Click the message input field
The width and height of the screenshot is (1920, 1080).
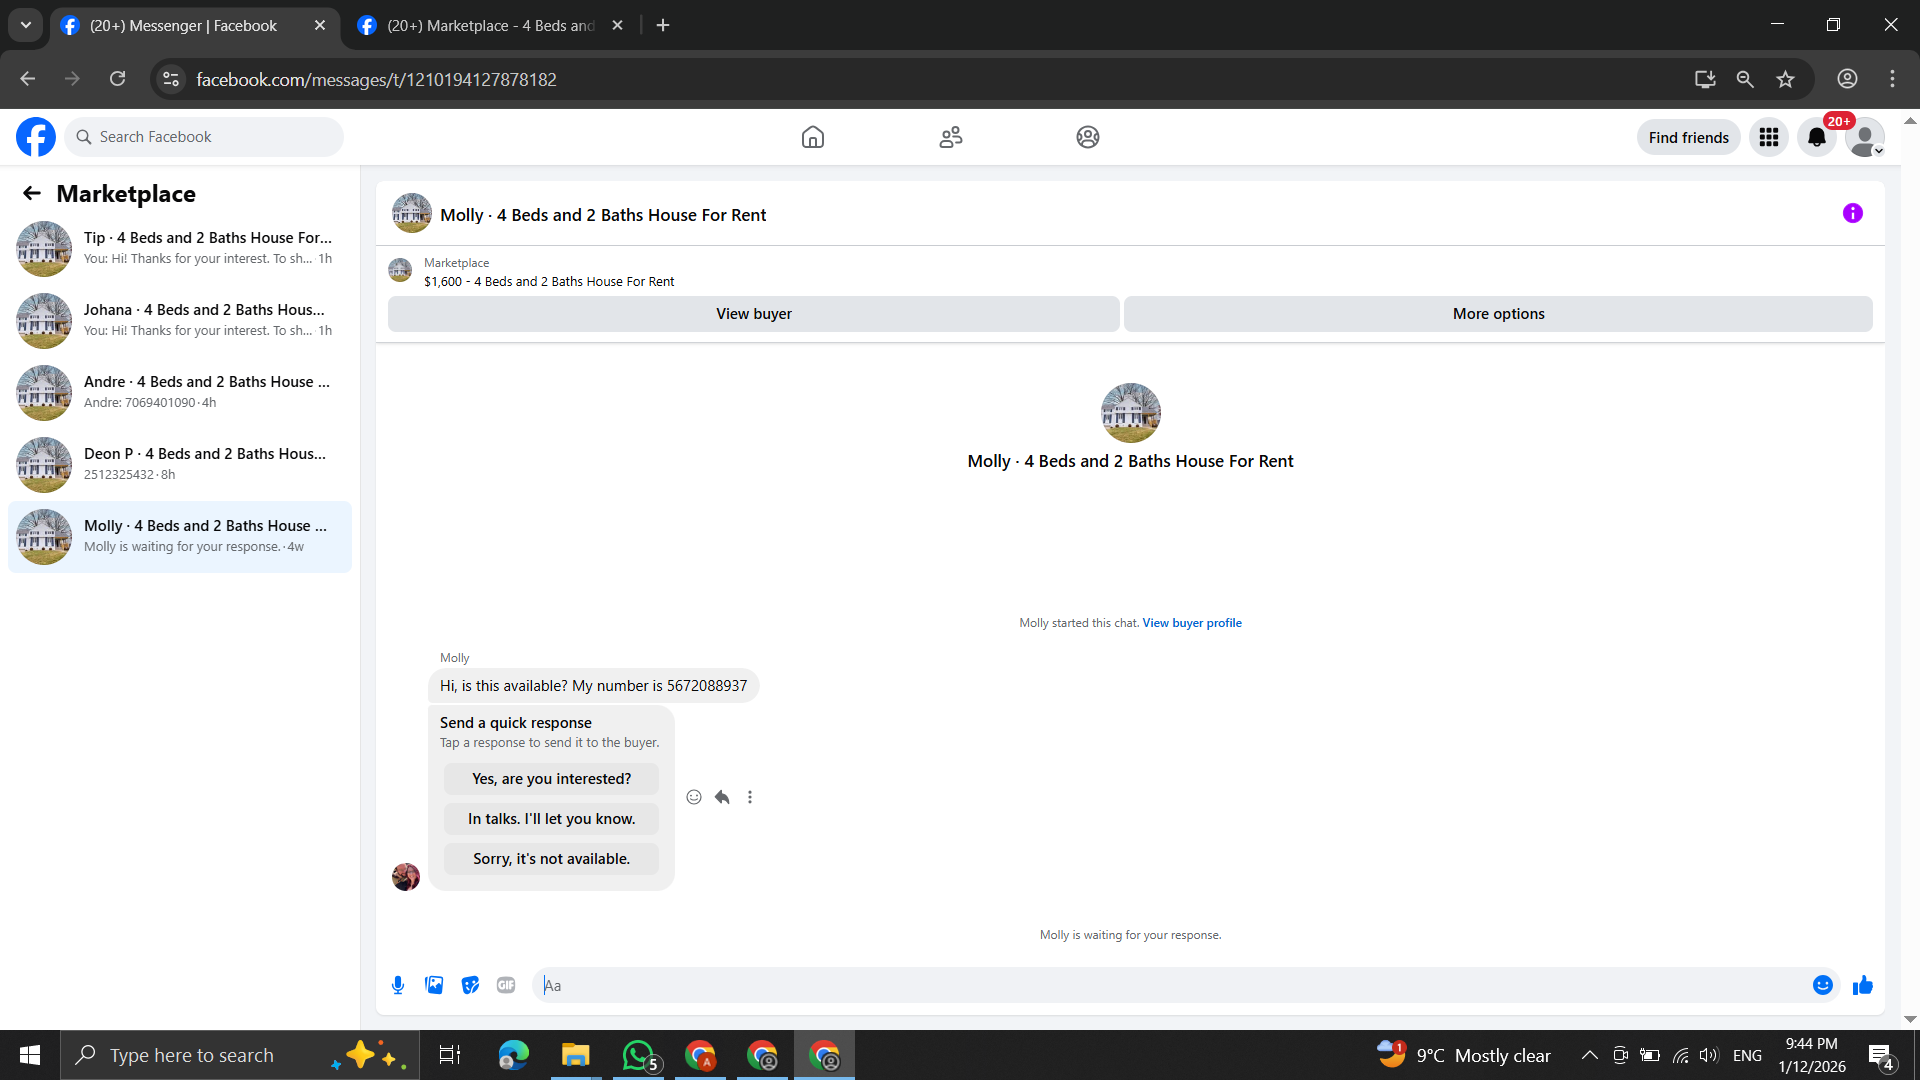click(1170, 985)
